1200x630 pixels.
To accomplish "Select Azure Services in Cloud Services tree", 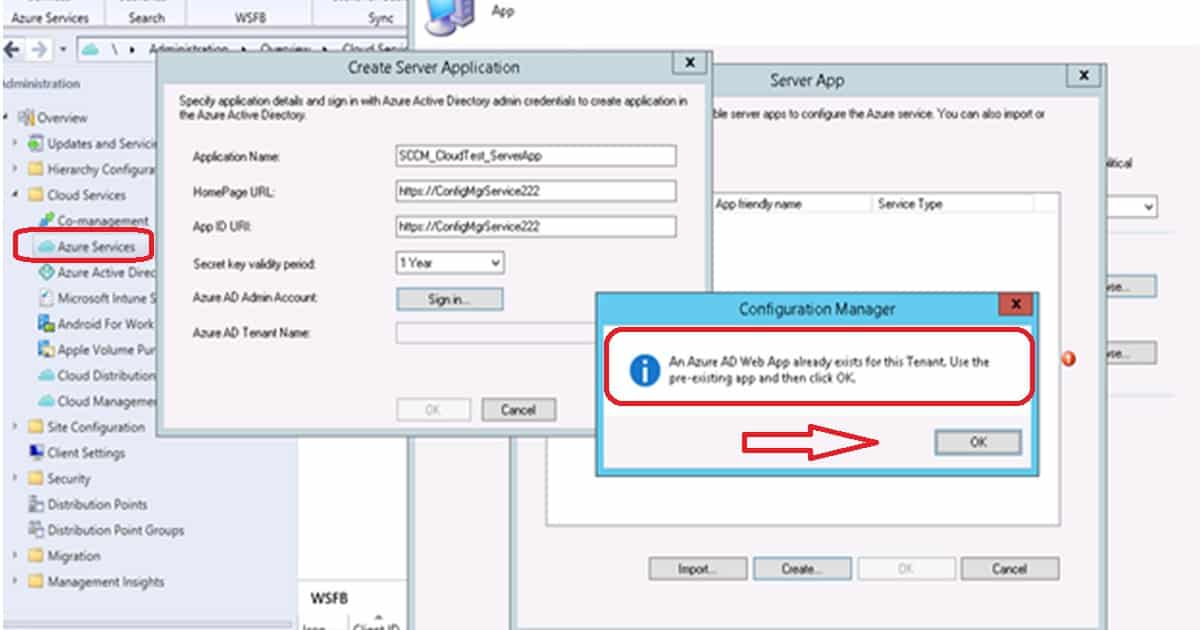I will click(95, 246).
